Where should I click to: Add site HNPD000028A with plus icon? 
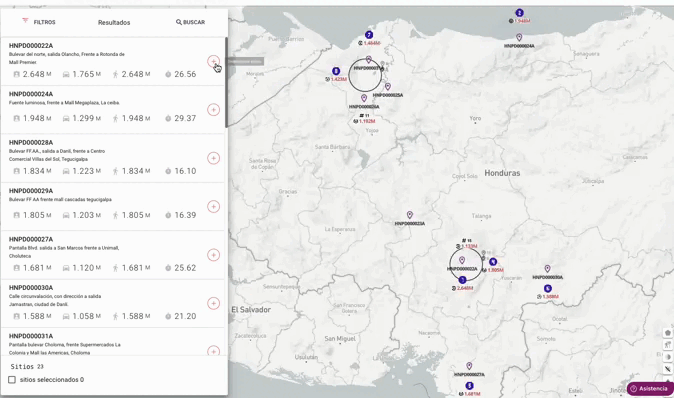(x=213, y=158)
